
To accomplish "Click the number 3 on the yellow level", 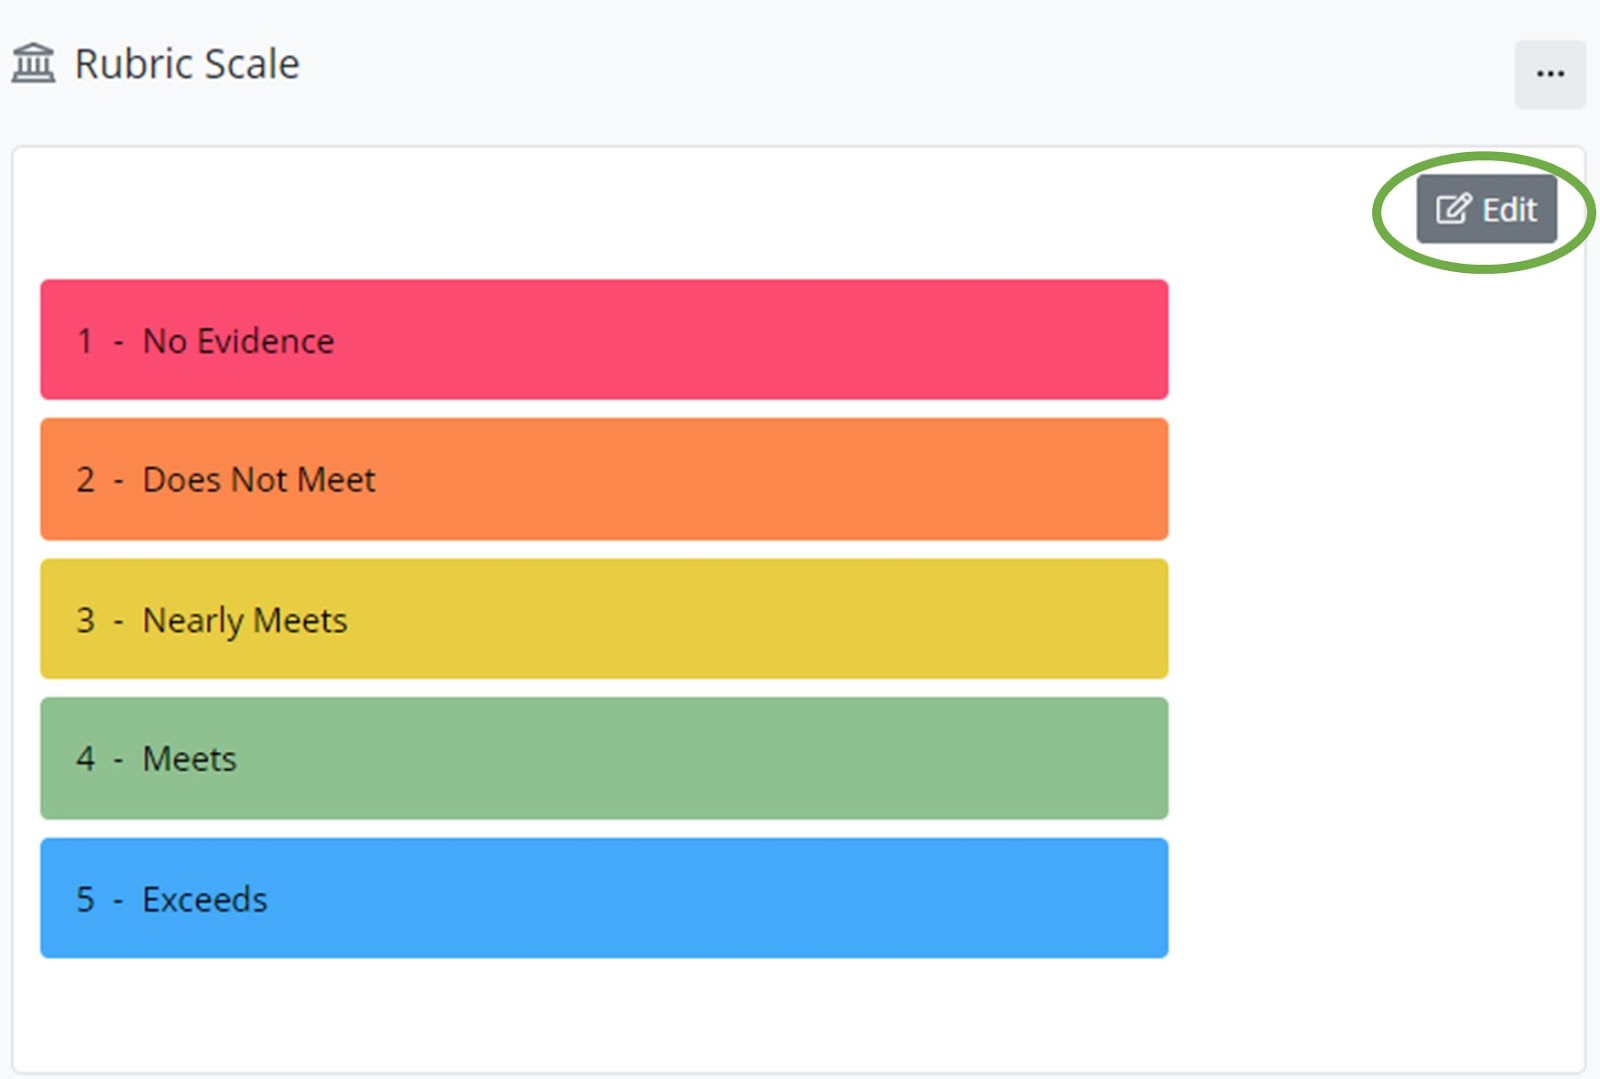I will coord(86,620).
